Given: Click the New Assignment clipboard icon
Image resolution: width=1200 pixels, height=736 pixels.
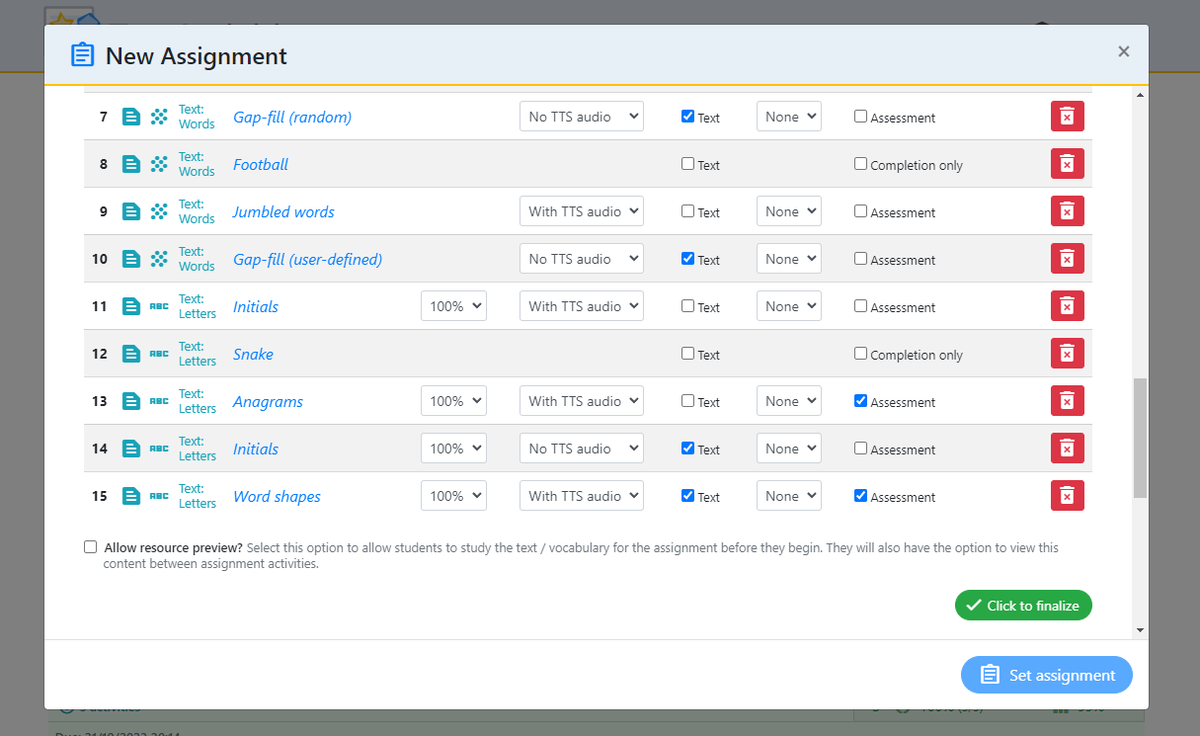Looking at the screenshot, I should (82, 55).
